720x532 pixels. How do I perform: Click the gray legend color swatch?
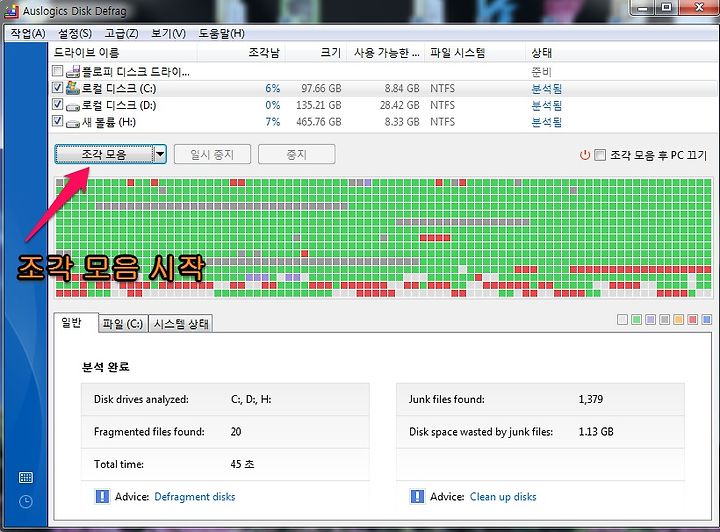664,319
